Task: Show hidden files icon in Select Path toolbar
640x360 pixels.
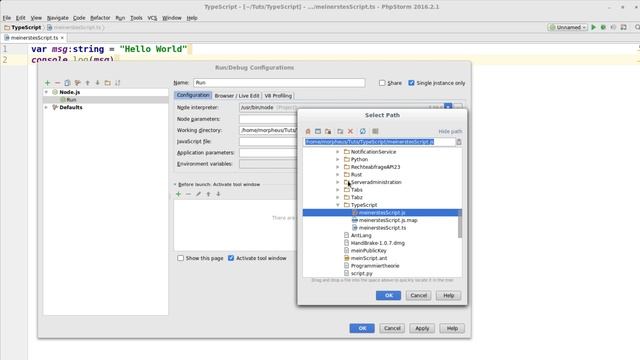Action: 375,131
